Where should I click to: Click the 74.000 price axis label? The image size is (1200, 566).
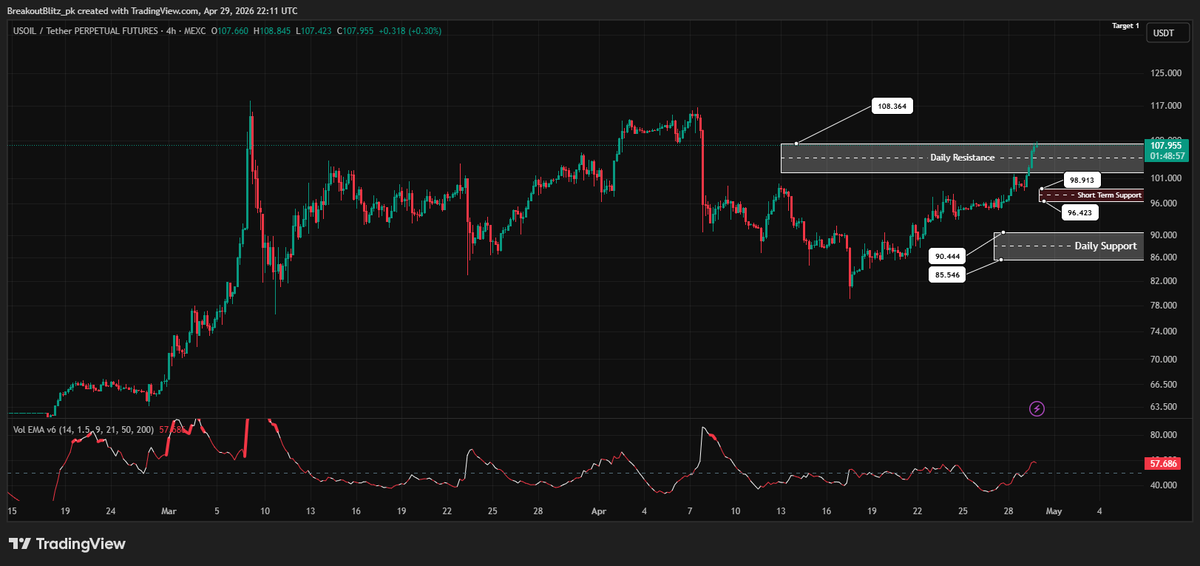(x=1164, y=330)
